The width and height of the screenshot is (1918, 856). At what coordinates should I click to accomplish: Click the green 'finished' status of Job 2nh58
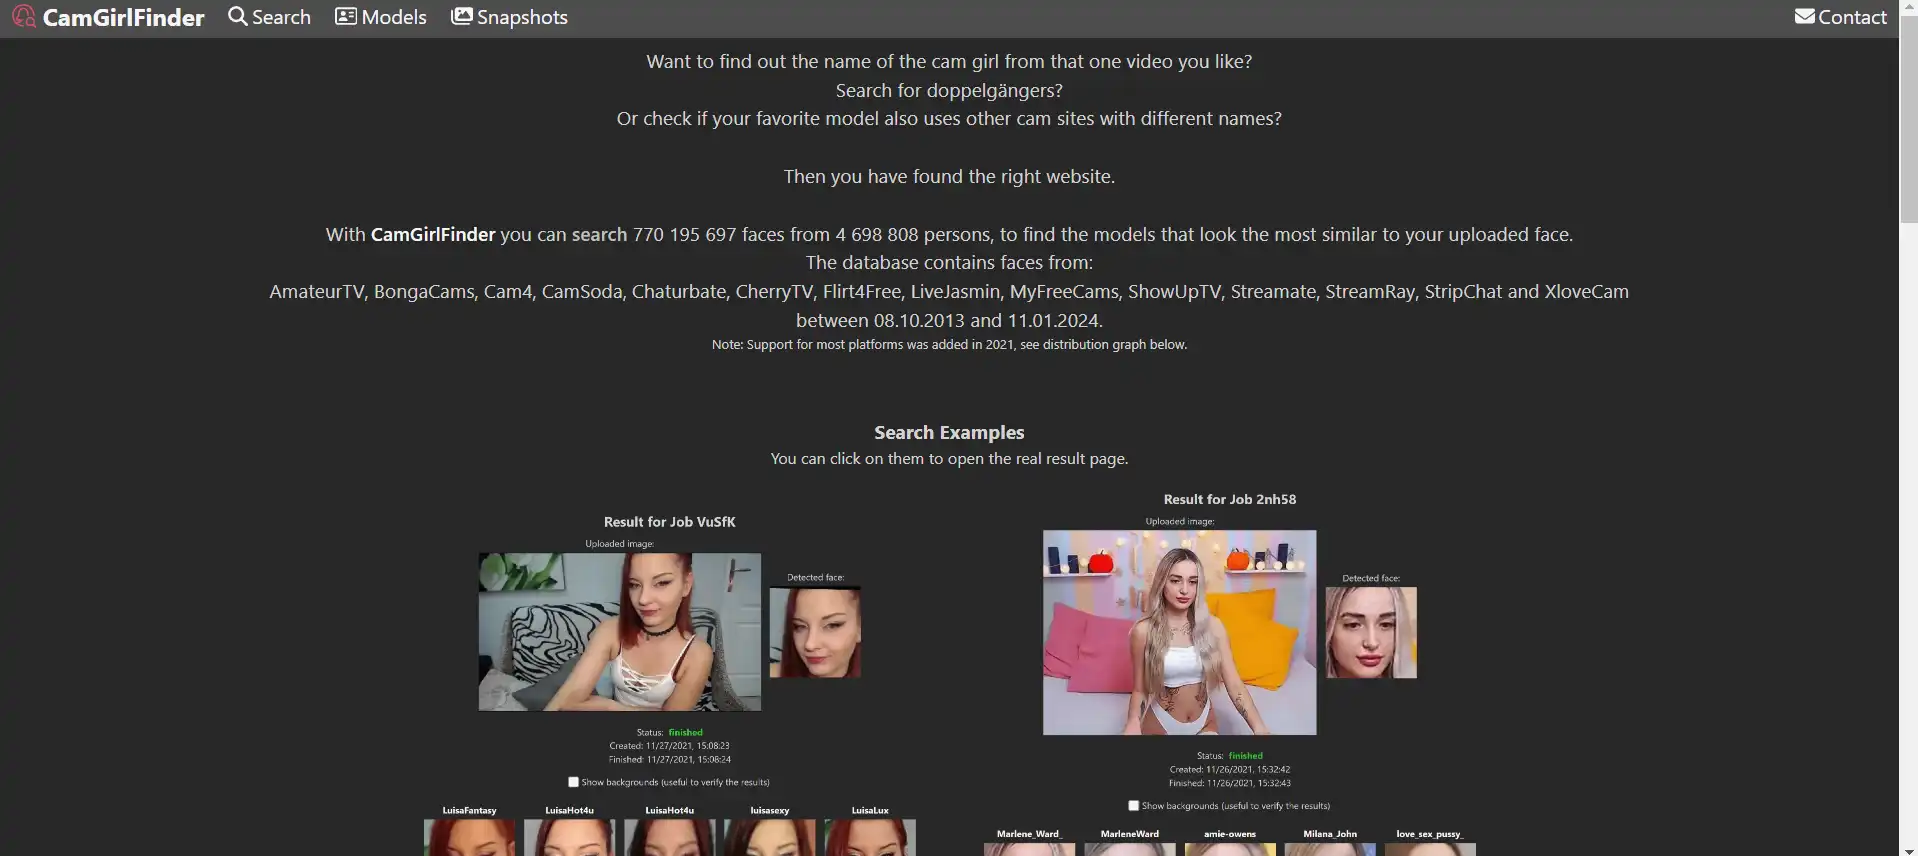click(x=1245, y=756)
